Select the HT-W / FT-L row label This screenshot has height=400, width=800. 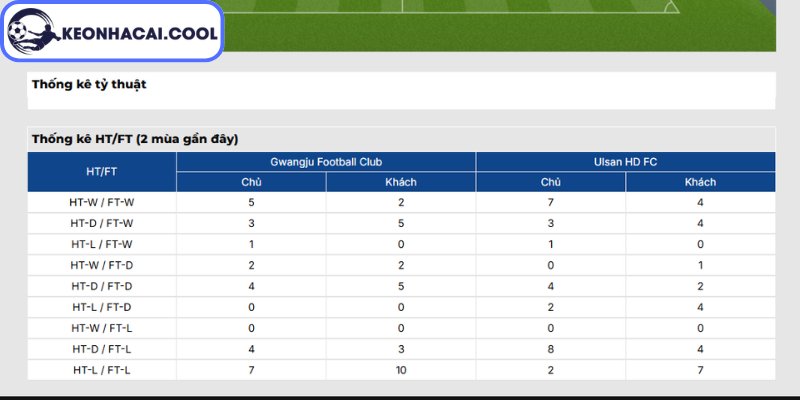(102, 328)
